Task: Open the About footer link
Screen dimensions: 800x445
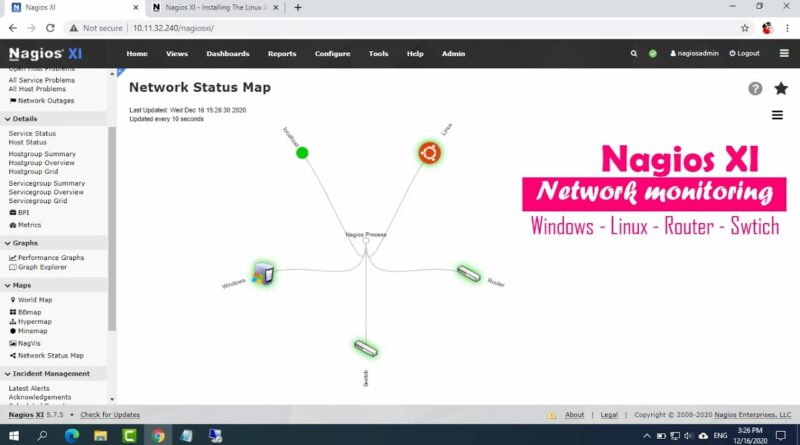Action: pos(574,415)
